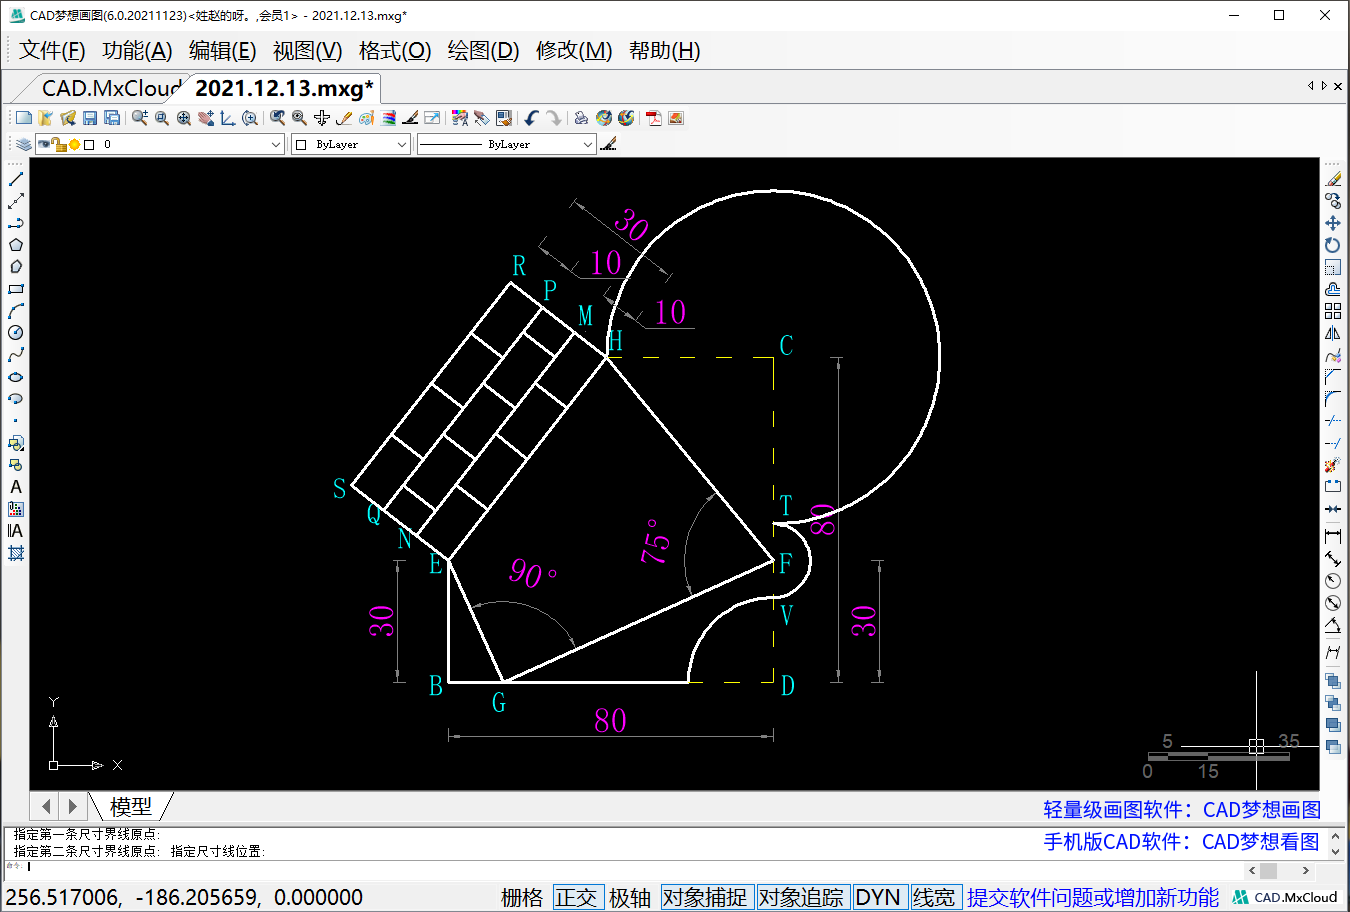Select the Polygon tool in left toolbar
The height and width of the screenshot is (912, 1350).
(16, 245)
